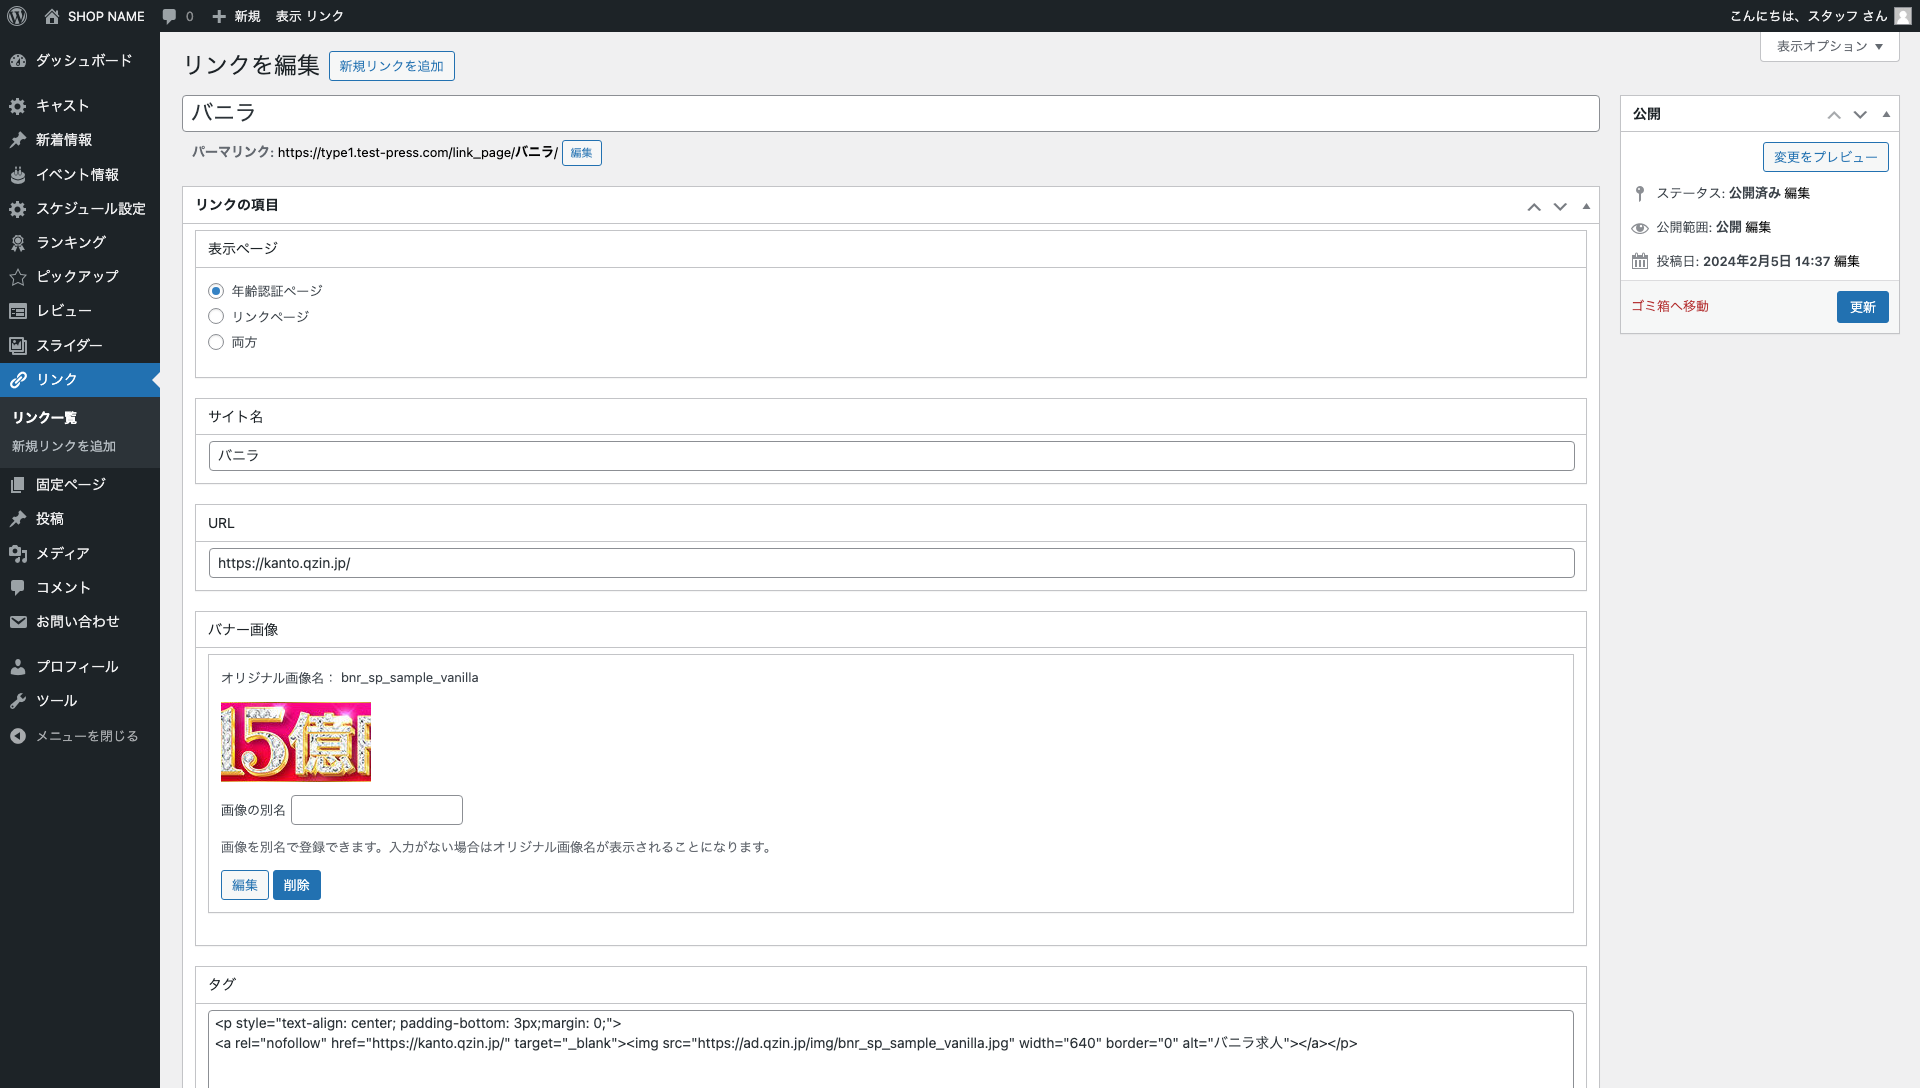Move リンクの項目 panel up
The image size is (1920, 1088).
pos(1534,207)
